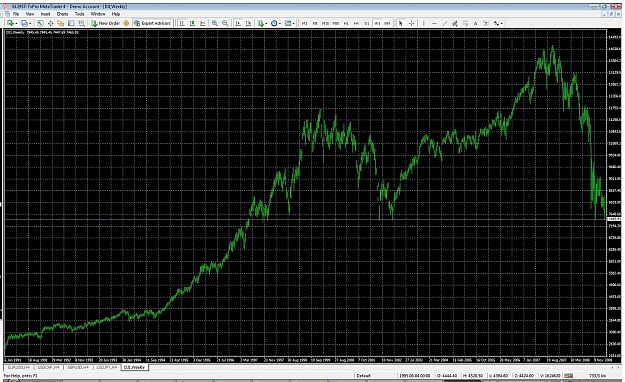Select the D1 timeframe button
The width and height of the screenshot is (625, 382).
367,23
